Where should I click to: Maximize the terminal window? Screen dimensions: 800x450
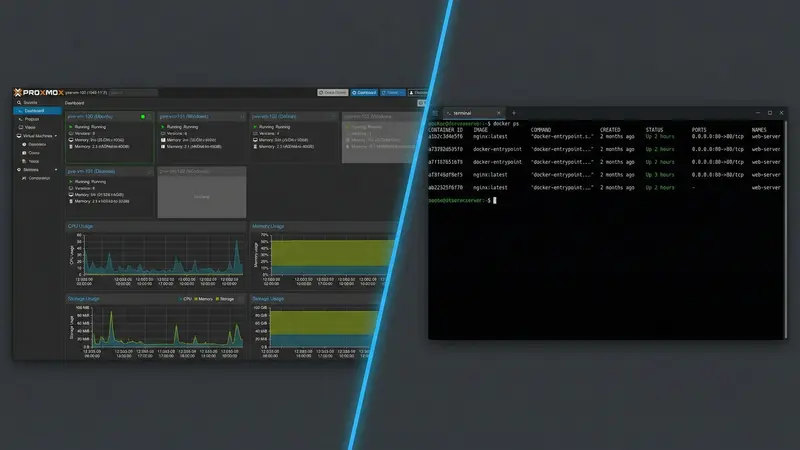770,113
